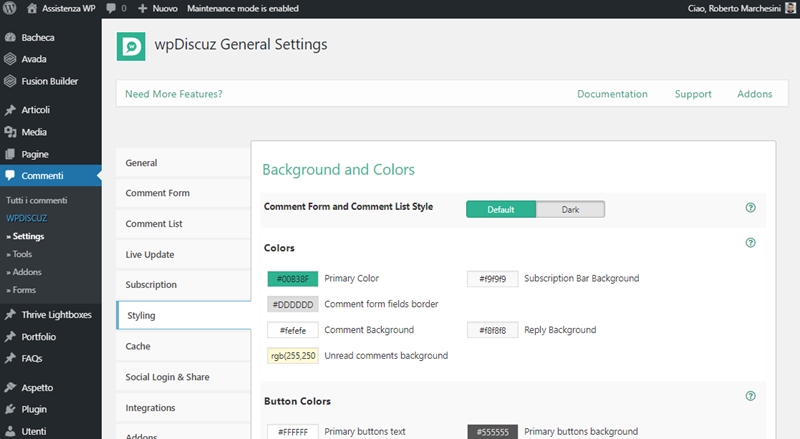This screenshot has width=800, height=439.
Task: Click the Thrive Lightboxes pin icon
Action: pos(10,314)
